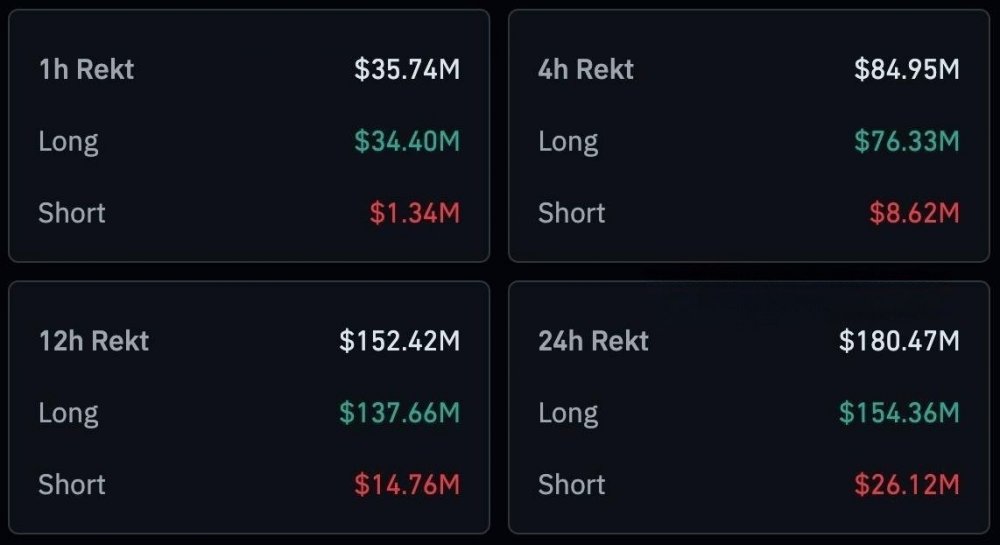Open the 4h Rekt card title
1000x545 pixels.
[x=586, y=69]
